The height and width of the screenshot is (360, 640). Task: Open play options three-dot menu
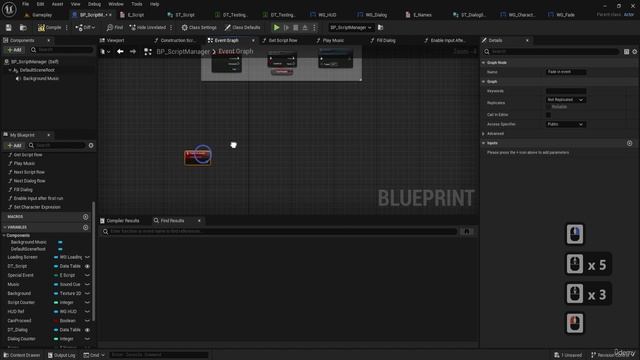coord(314,28)
